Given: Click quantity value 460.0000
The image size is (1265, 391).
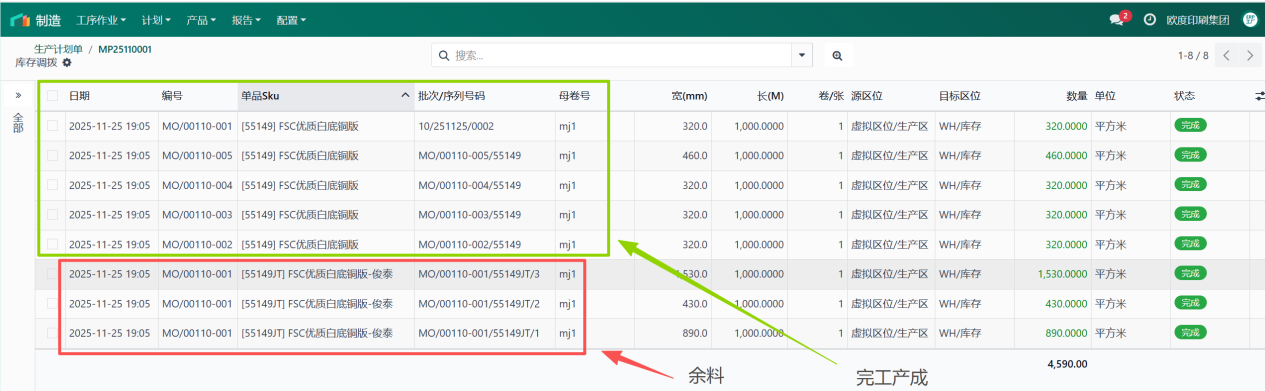Looking at the screenshot, I should tap(1066, 156).
